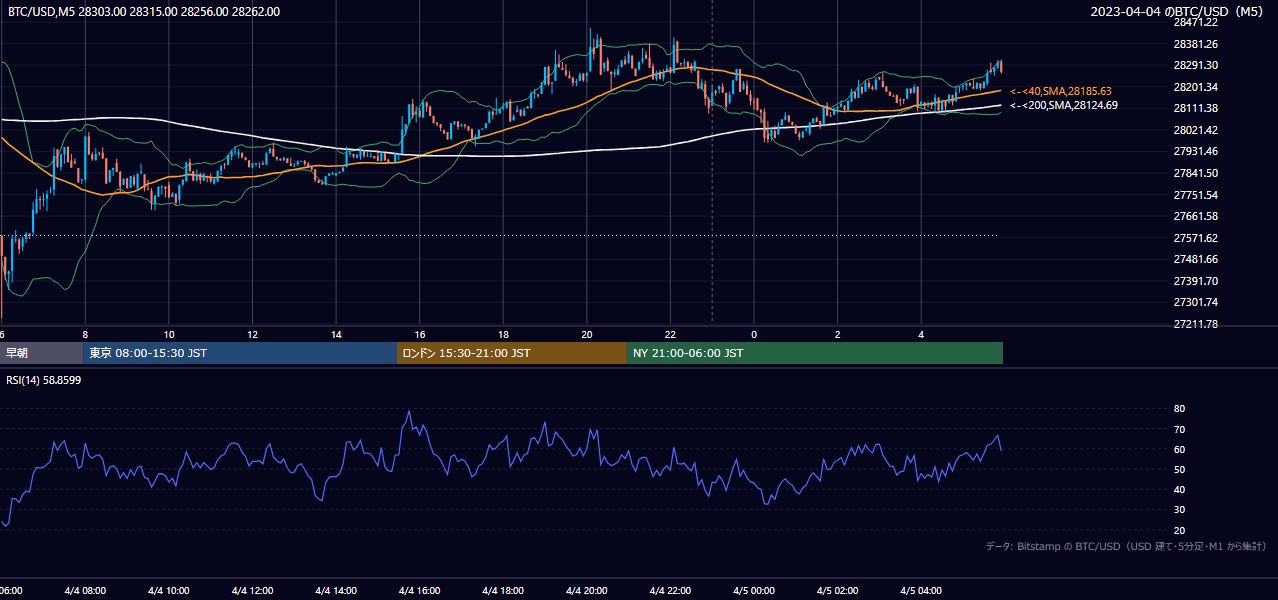Click the 4/5 00:00 time axis label
The width and height of the screenshot is (1278, 600).
754,591
